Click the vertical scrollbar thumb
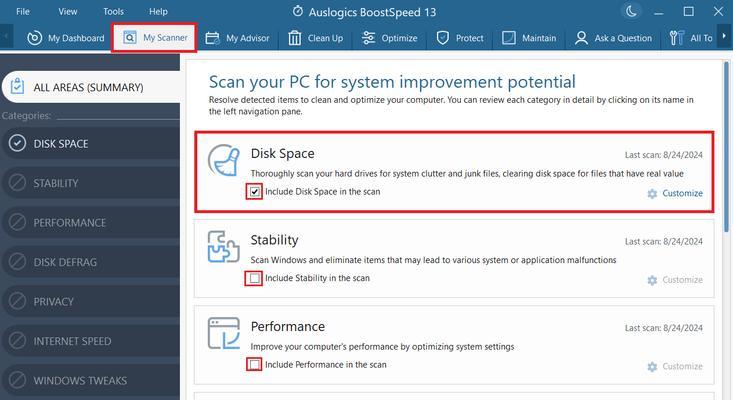733x400 pixels. [726, 146]
